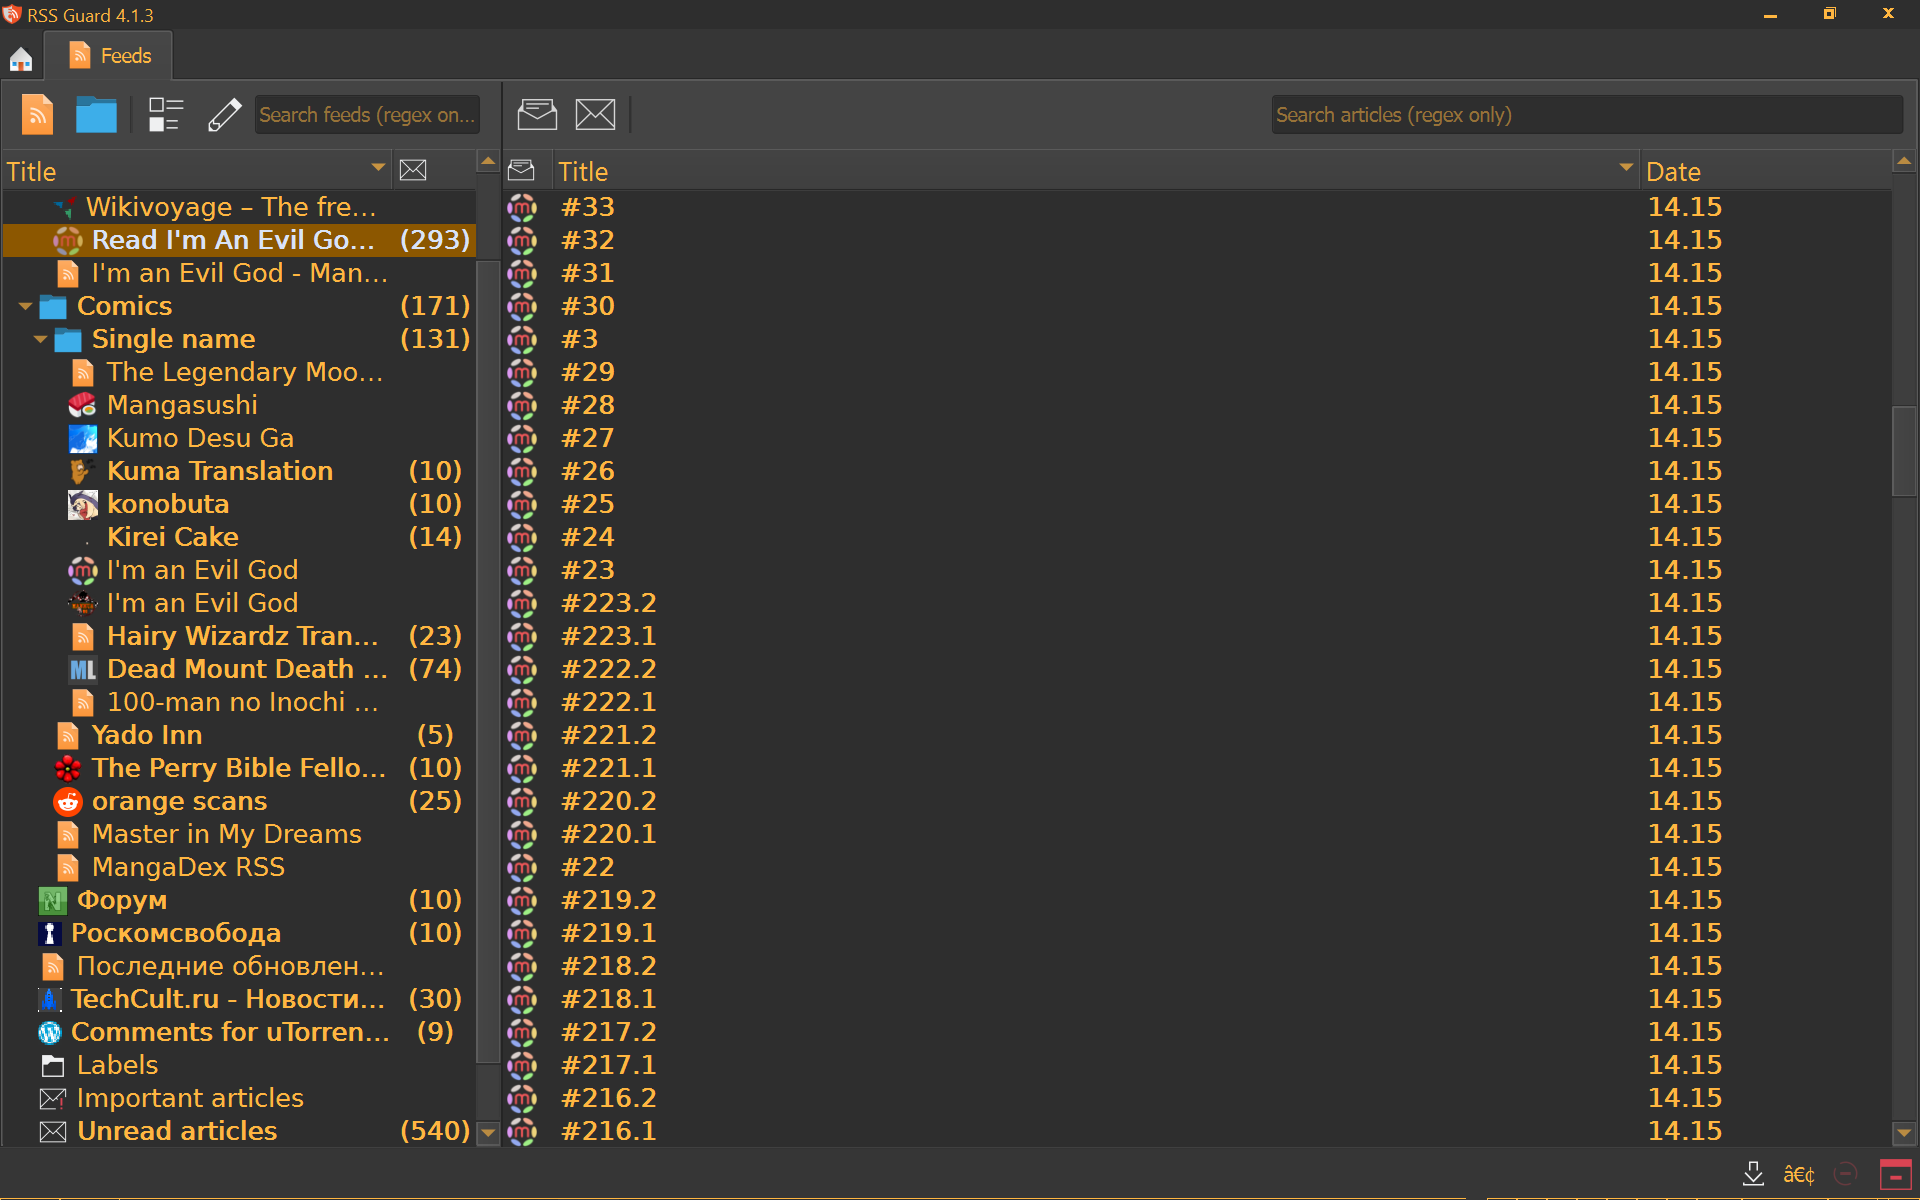Select the Unread articles item
Viewport: 1920px width, 1200px height.
[x=177, y=1131]
